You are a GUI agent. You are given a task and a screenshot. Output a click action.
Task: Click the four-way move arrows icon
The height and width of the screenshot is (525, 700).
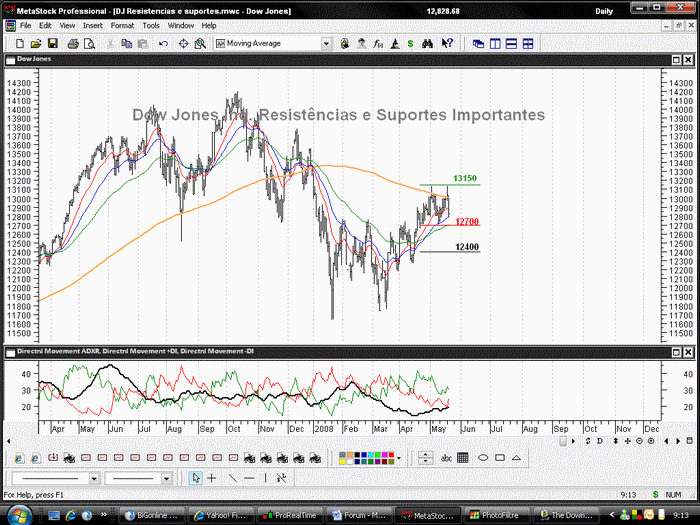coord(628,441)
